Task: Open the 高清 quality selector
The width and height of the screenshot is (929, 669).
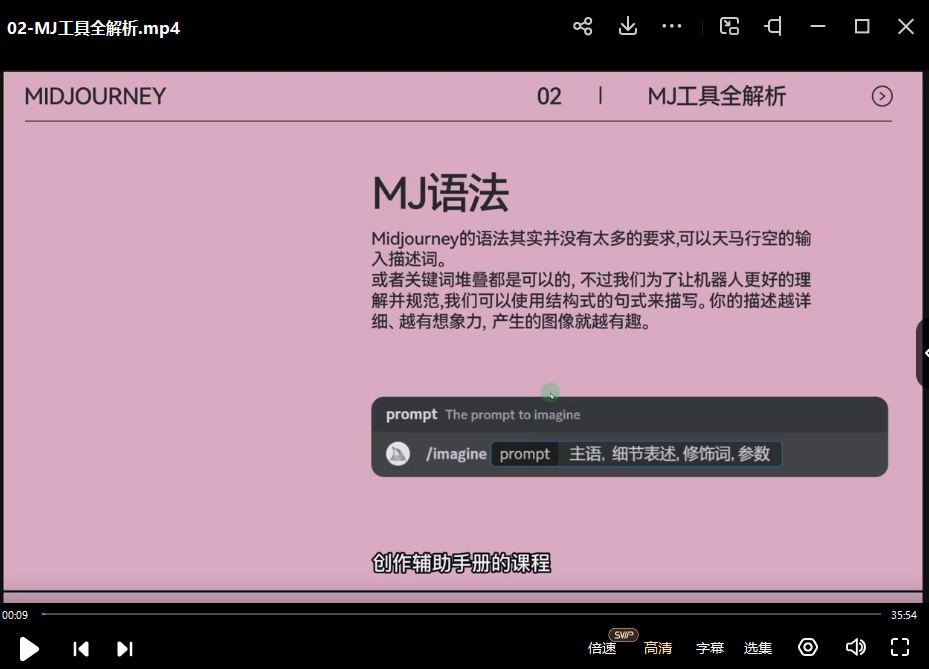Action: pos(658,648)
